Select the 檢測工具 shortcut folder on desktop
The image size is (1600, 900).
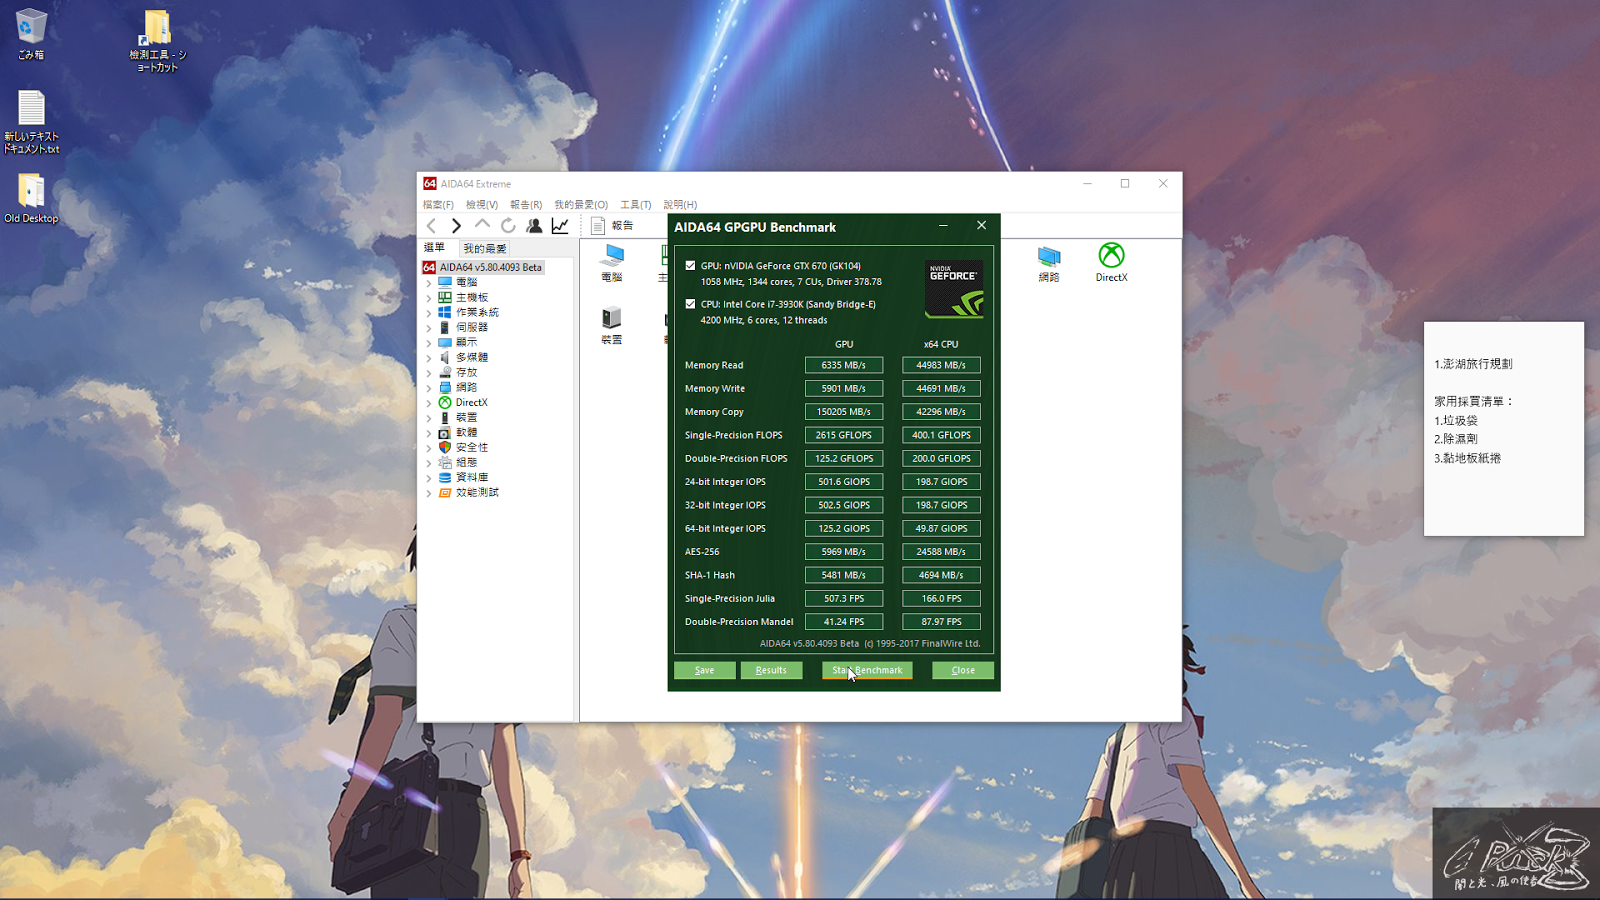coord(157,41)
